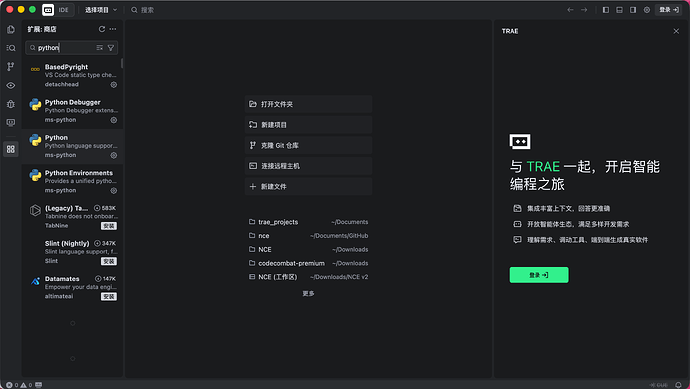Toggle the right secondary sidebar layout

[x=633, y=10]
